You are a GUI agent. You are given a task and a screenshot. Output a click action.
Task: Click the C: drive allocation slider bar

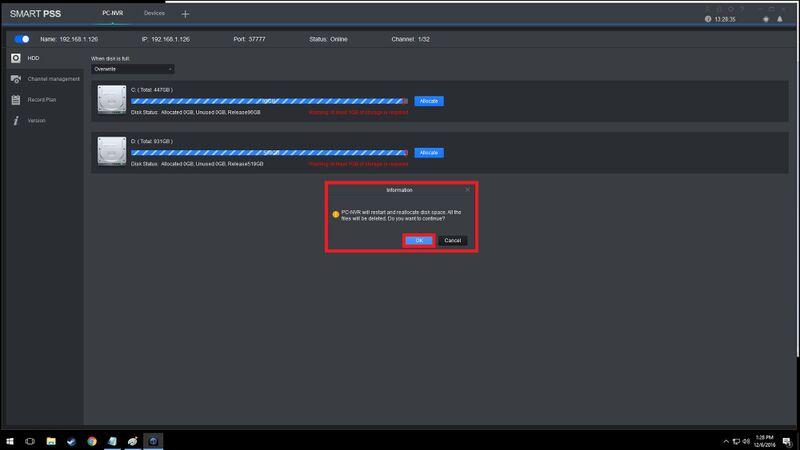click(x=269, y=101)
